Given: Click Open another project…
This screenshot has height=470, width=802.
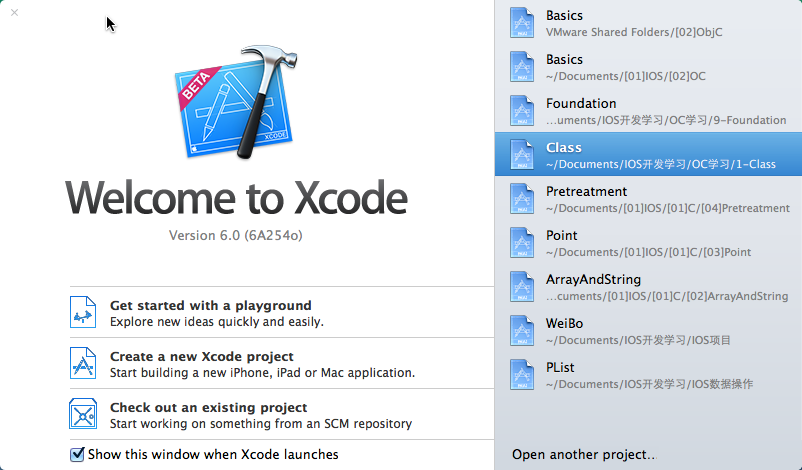Looking at the screenshot, I should (584, 454).
